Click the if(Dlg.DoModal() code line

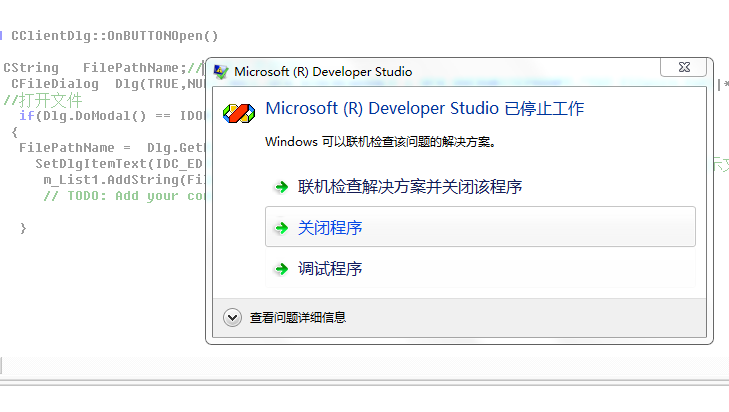[x=112, y=116]
